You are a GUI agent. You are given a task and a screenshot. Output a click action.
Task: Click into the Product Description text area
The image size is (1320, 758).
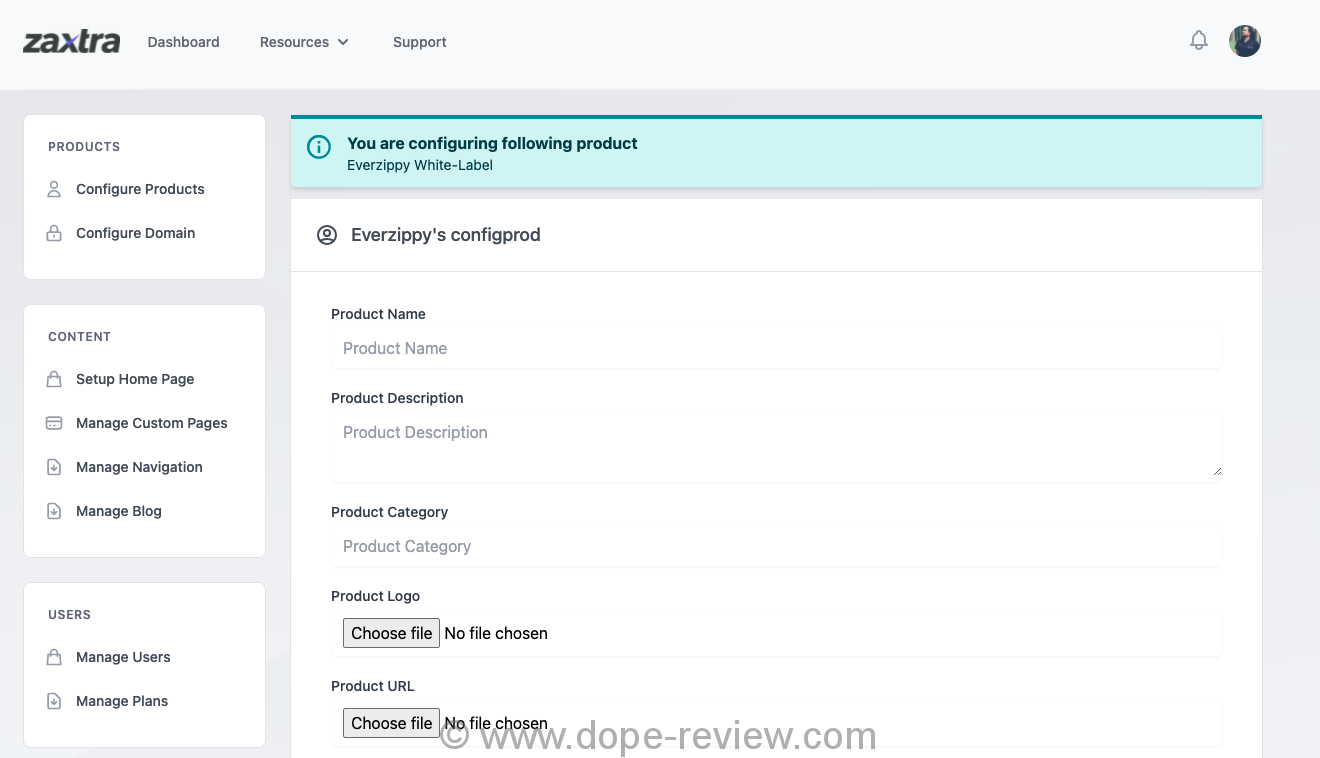click(x=776, y=447)
